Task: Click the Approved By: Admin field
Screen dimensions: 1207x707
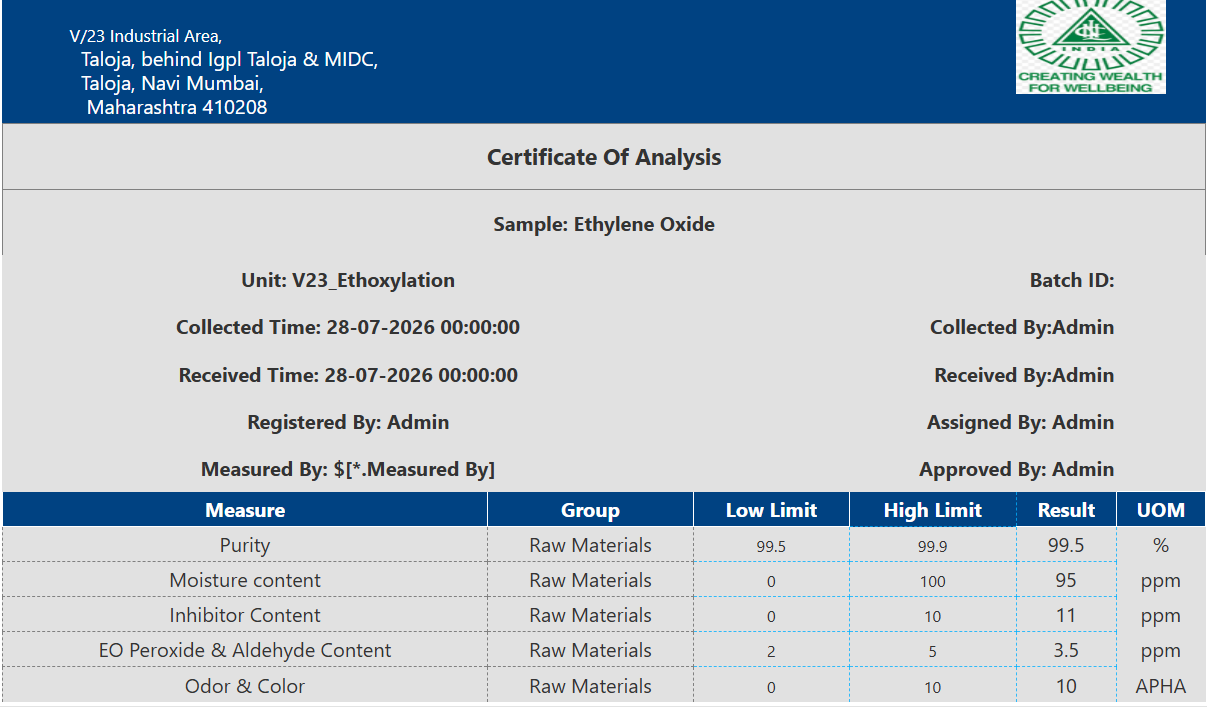Action: pyautogui.click(x=1017, y=469)
